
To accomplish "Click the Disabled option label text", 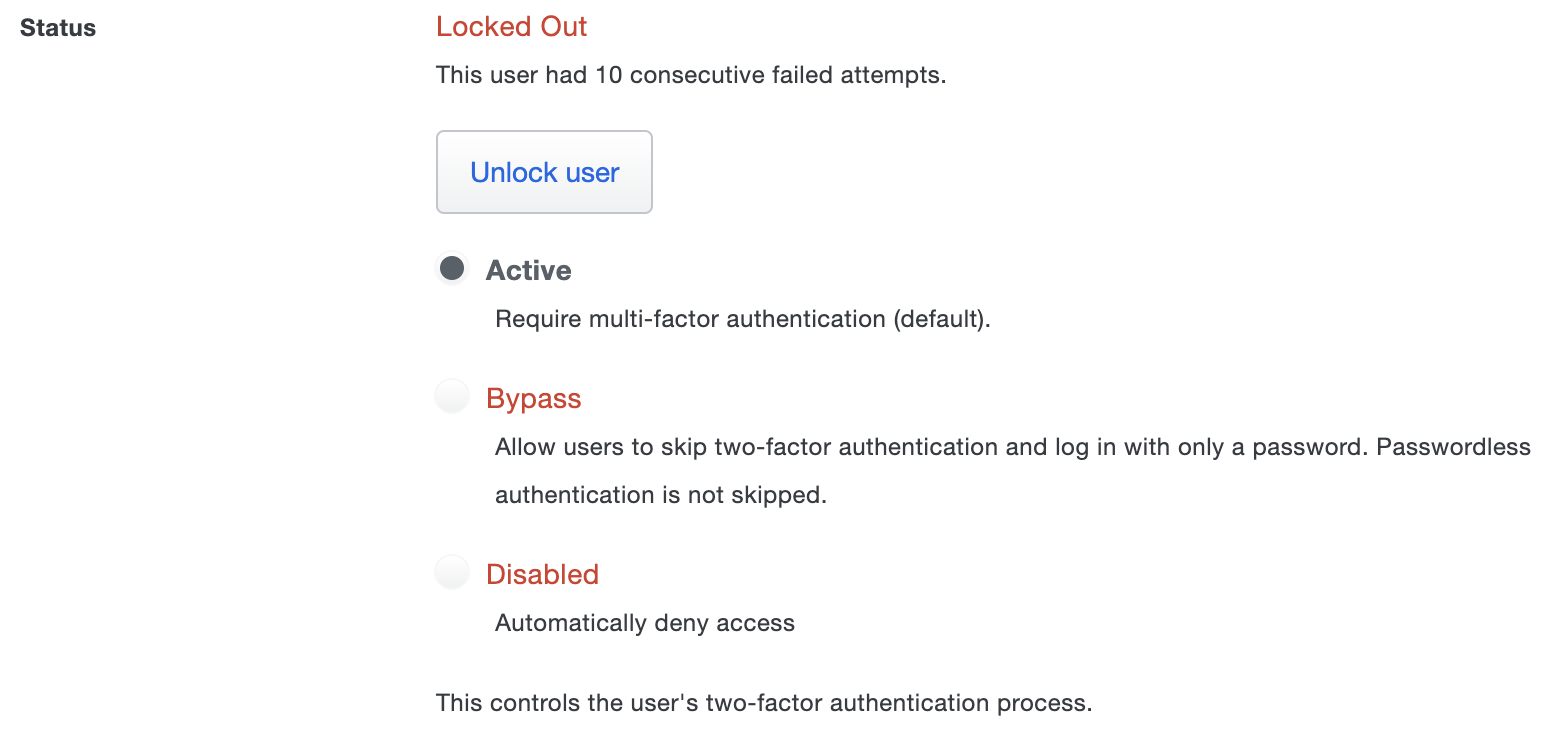I will pos(542,574).
